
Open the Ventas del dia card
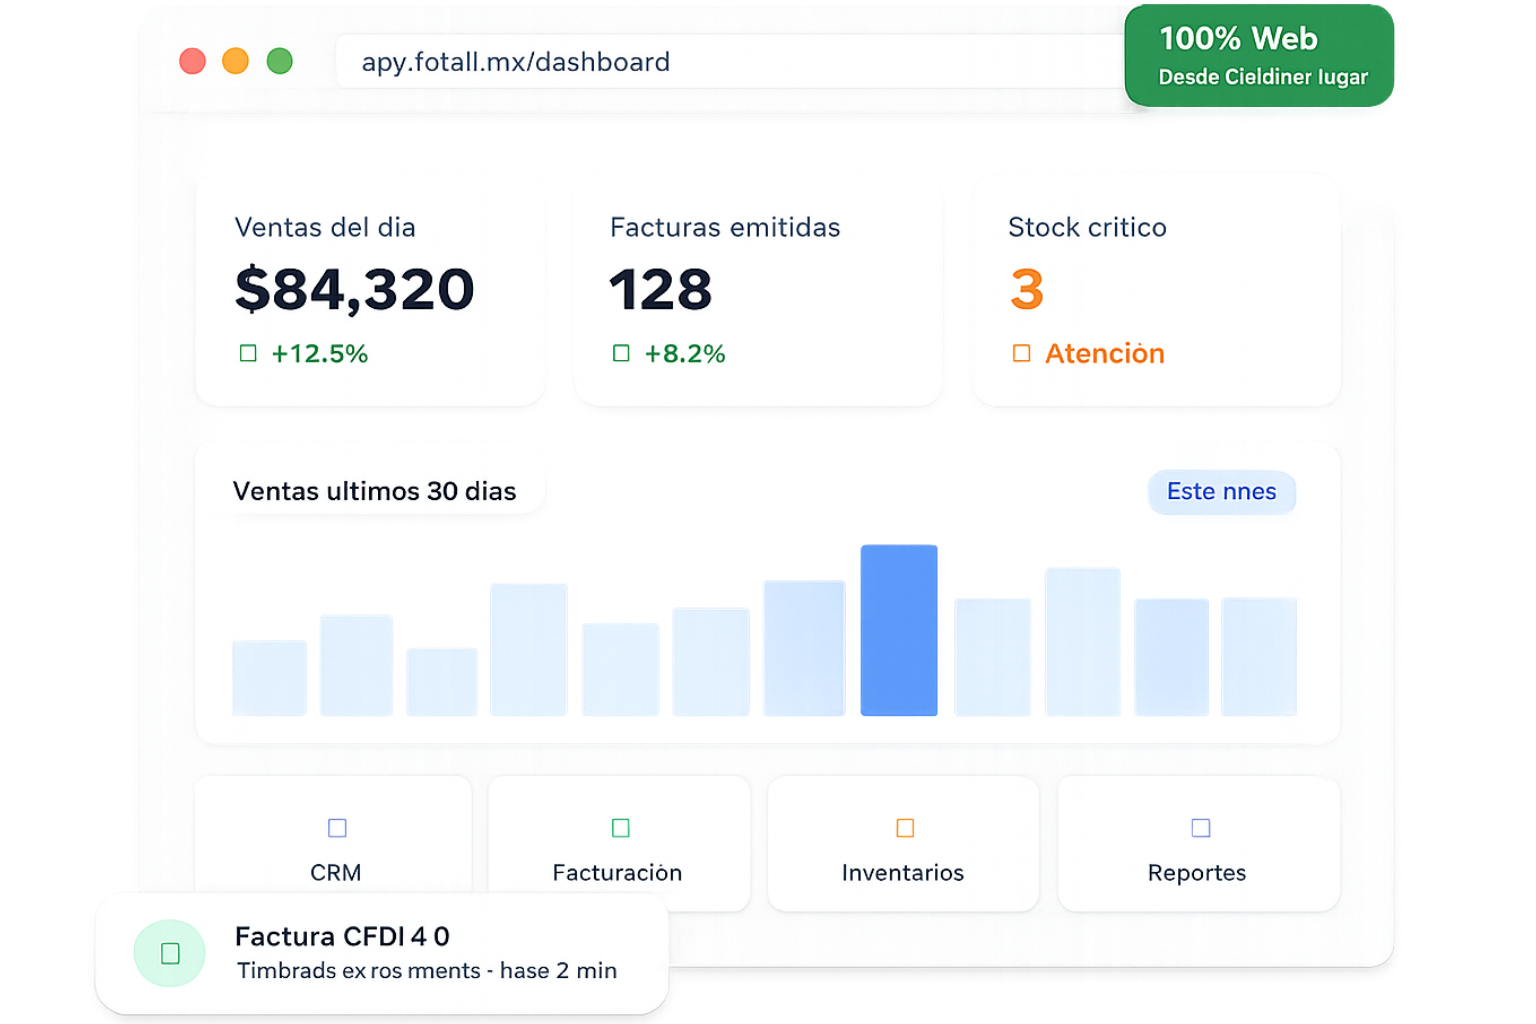pos(370,292)
